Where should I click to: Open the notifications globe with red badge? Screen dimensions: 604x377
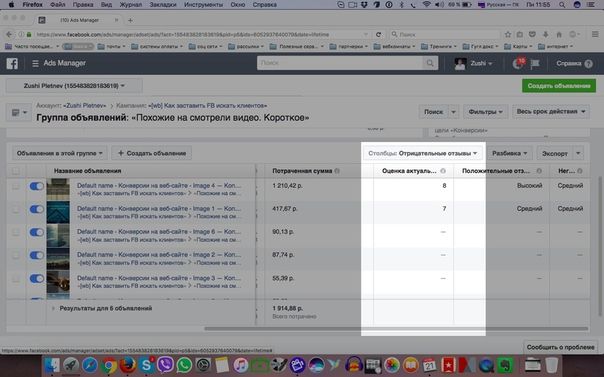click(518, 64)
